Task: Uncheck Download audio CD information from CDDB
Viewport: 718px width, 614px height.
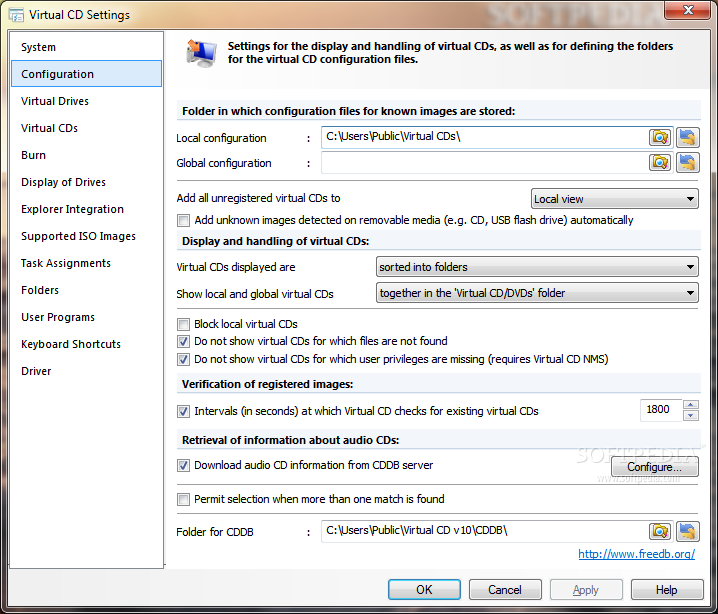Action: [184, 466]
